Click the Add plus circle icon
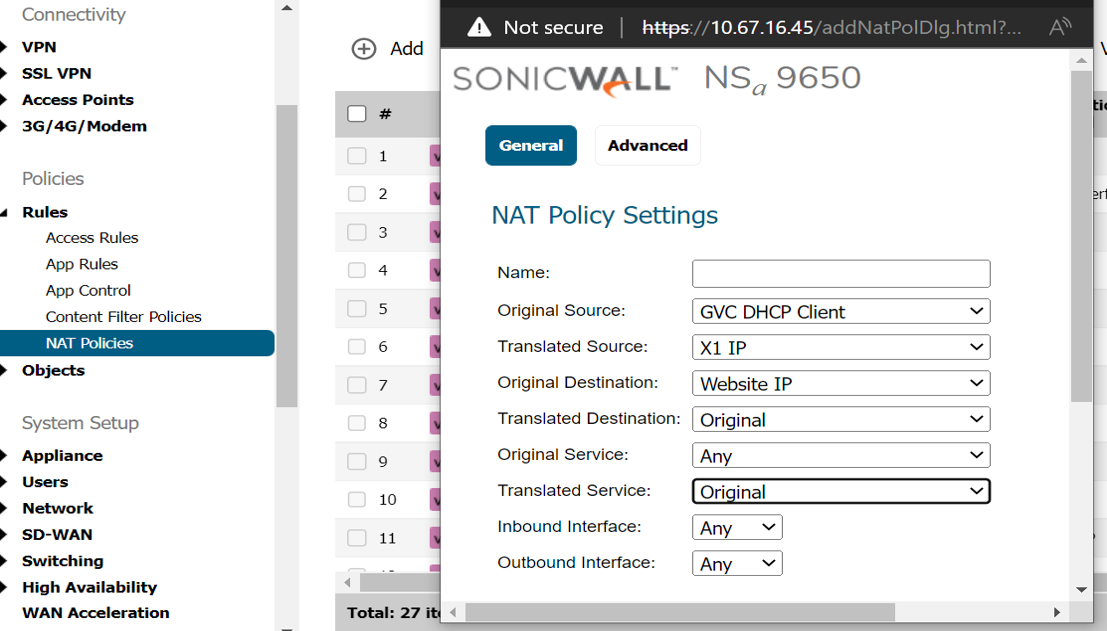This screenshot has width=1107, height=631. tap(364, 49)
